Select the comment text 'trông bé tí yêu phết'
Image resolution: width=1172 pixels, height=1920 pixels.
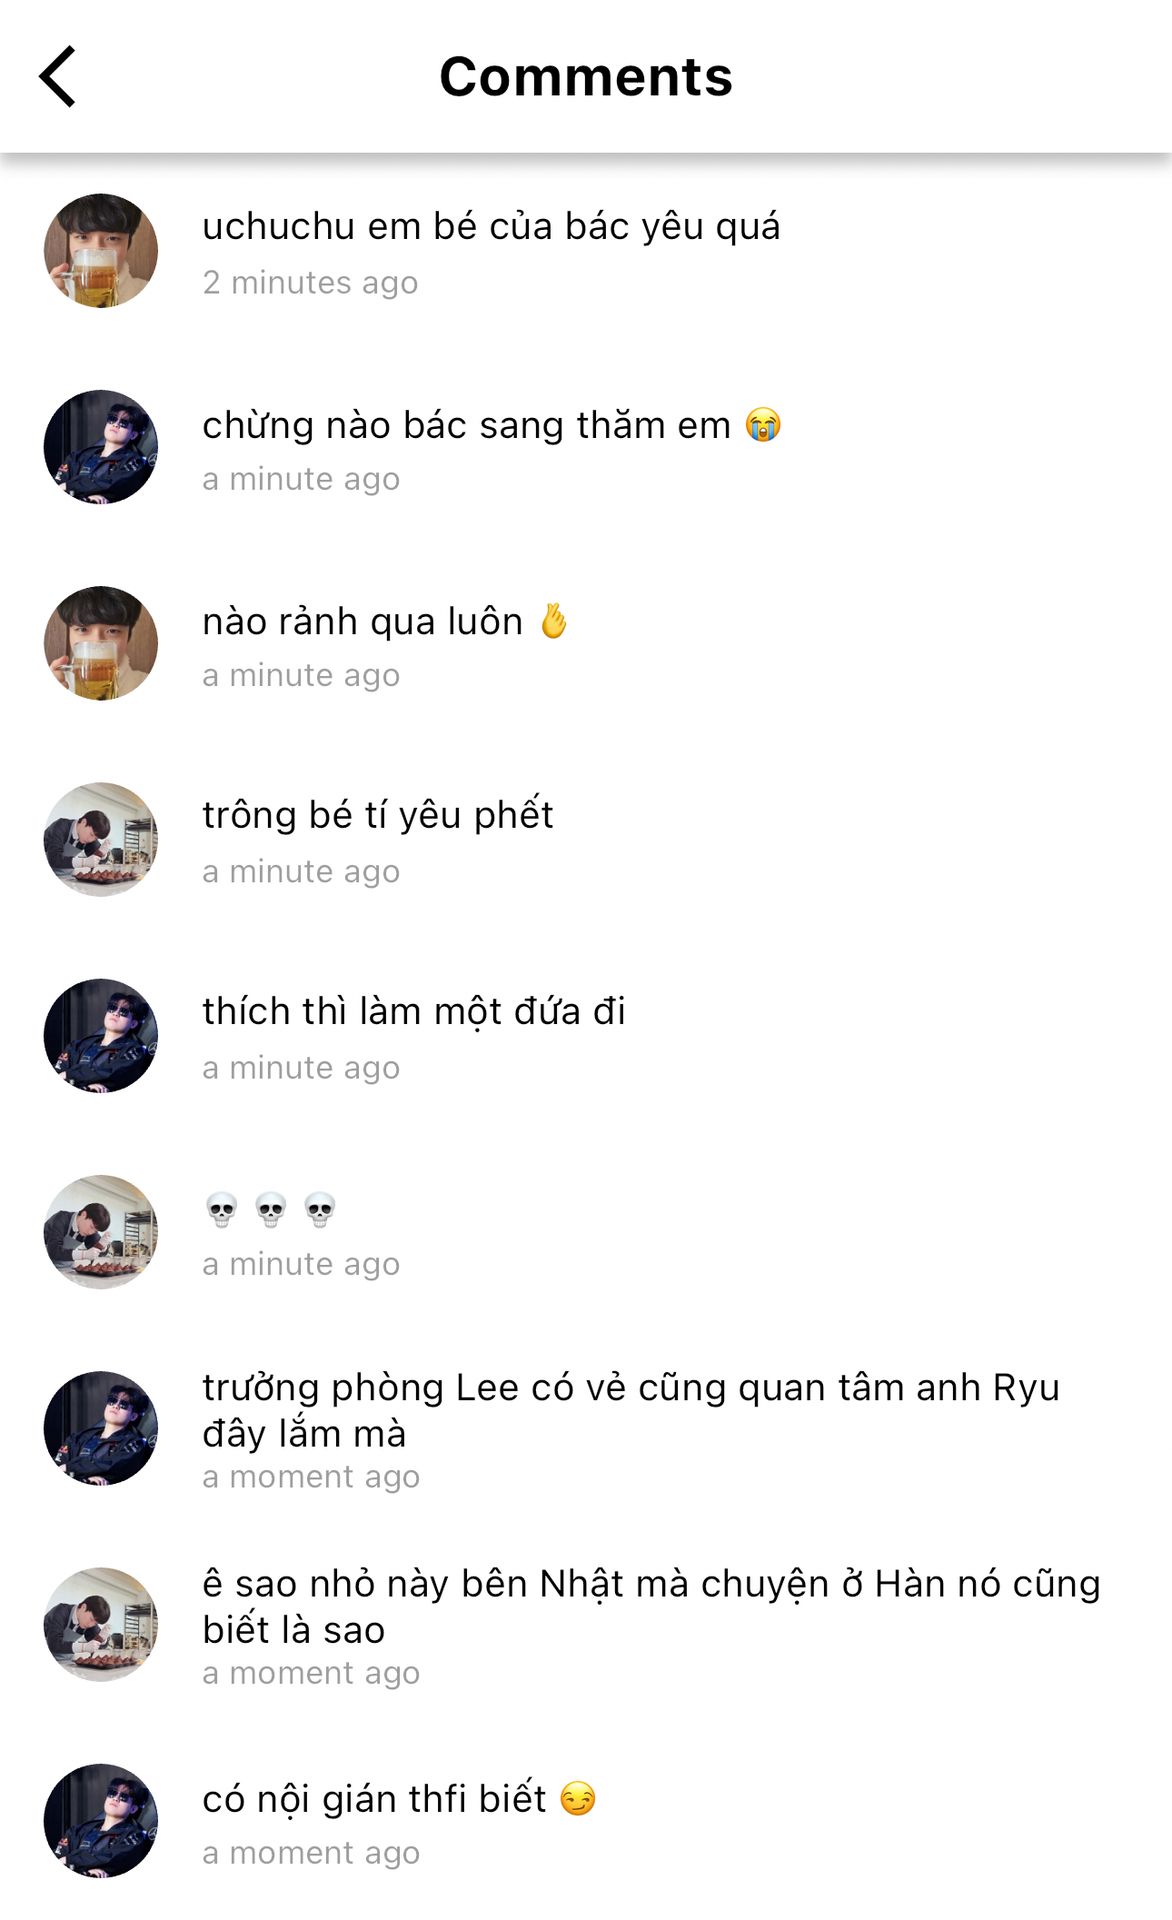coord(378,815)
